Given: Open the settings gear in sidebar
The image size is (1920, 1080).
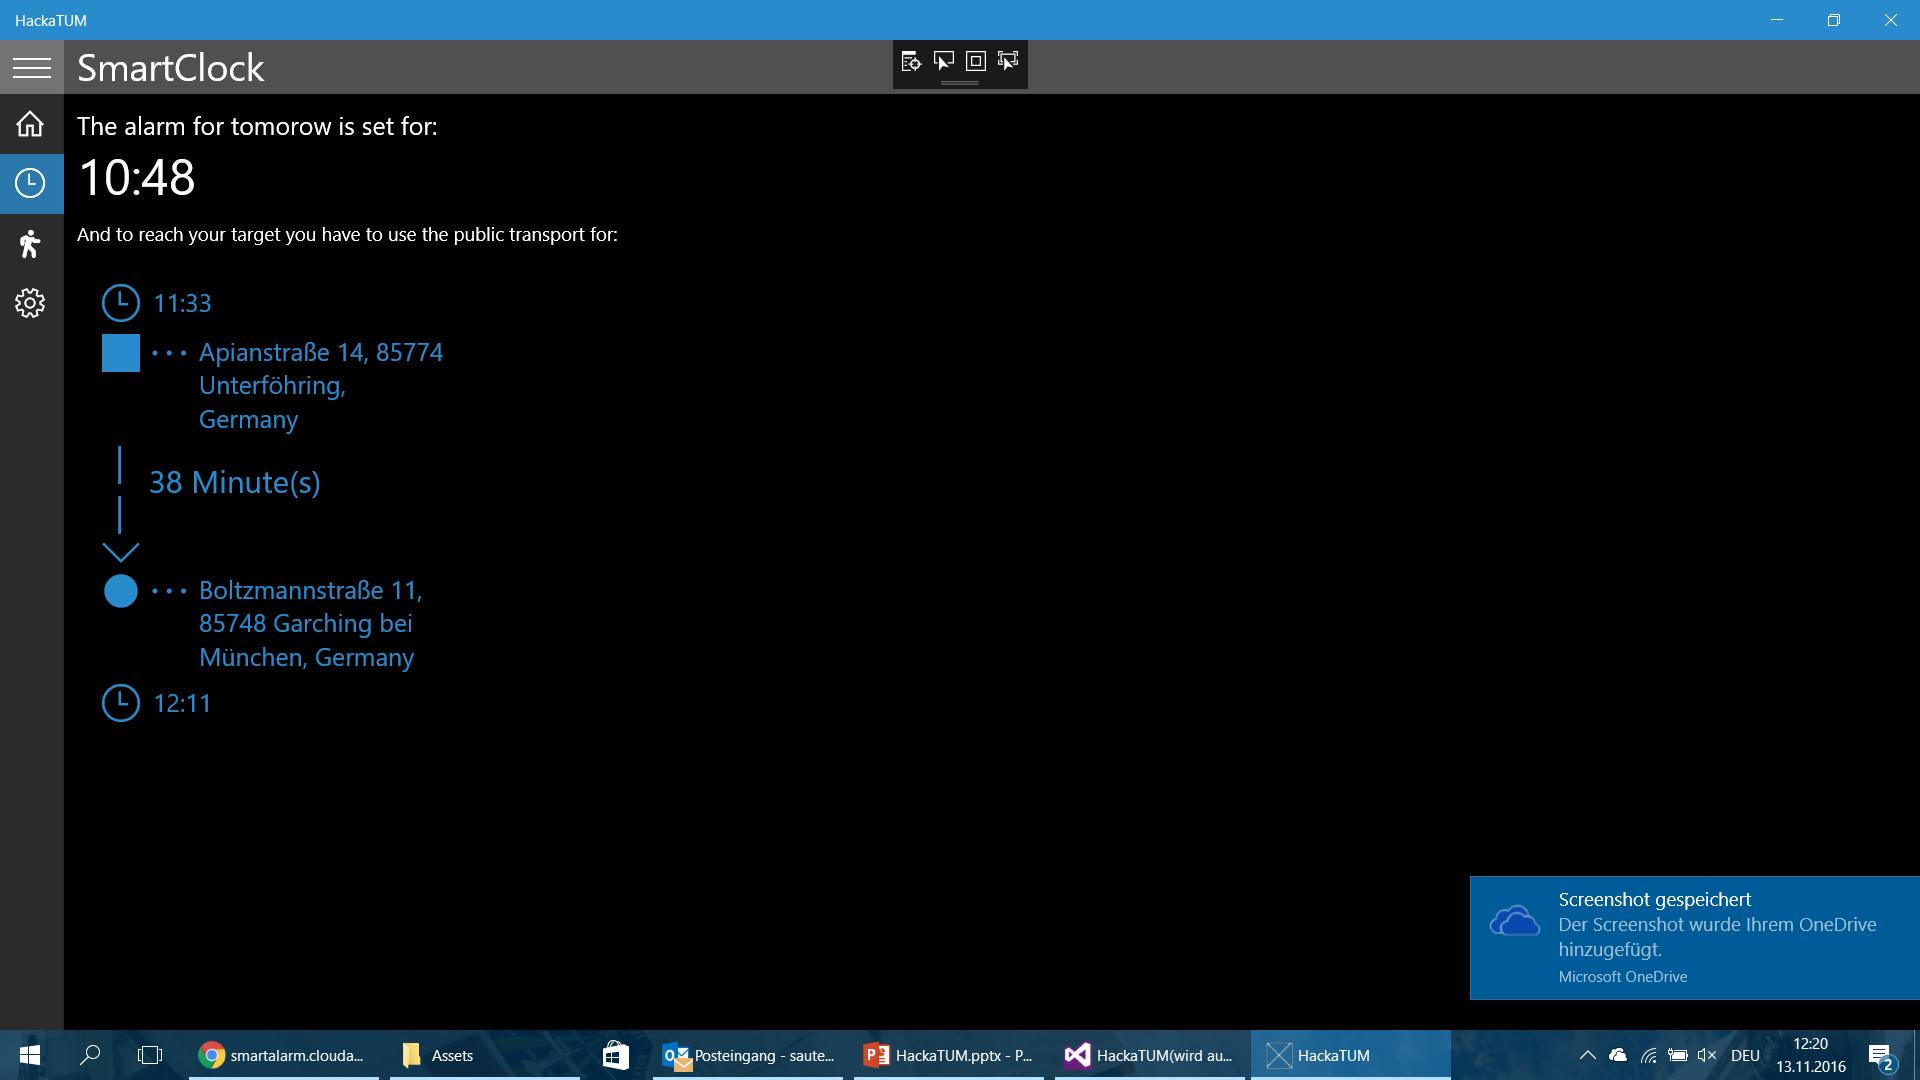Looking at the screenshot, I should [30, 303].
